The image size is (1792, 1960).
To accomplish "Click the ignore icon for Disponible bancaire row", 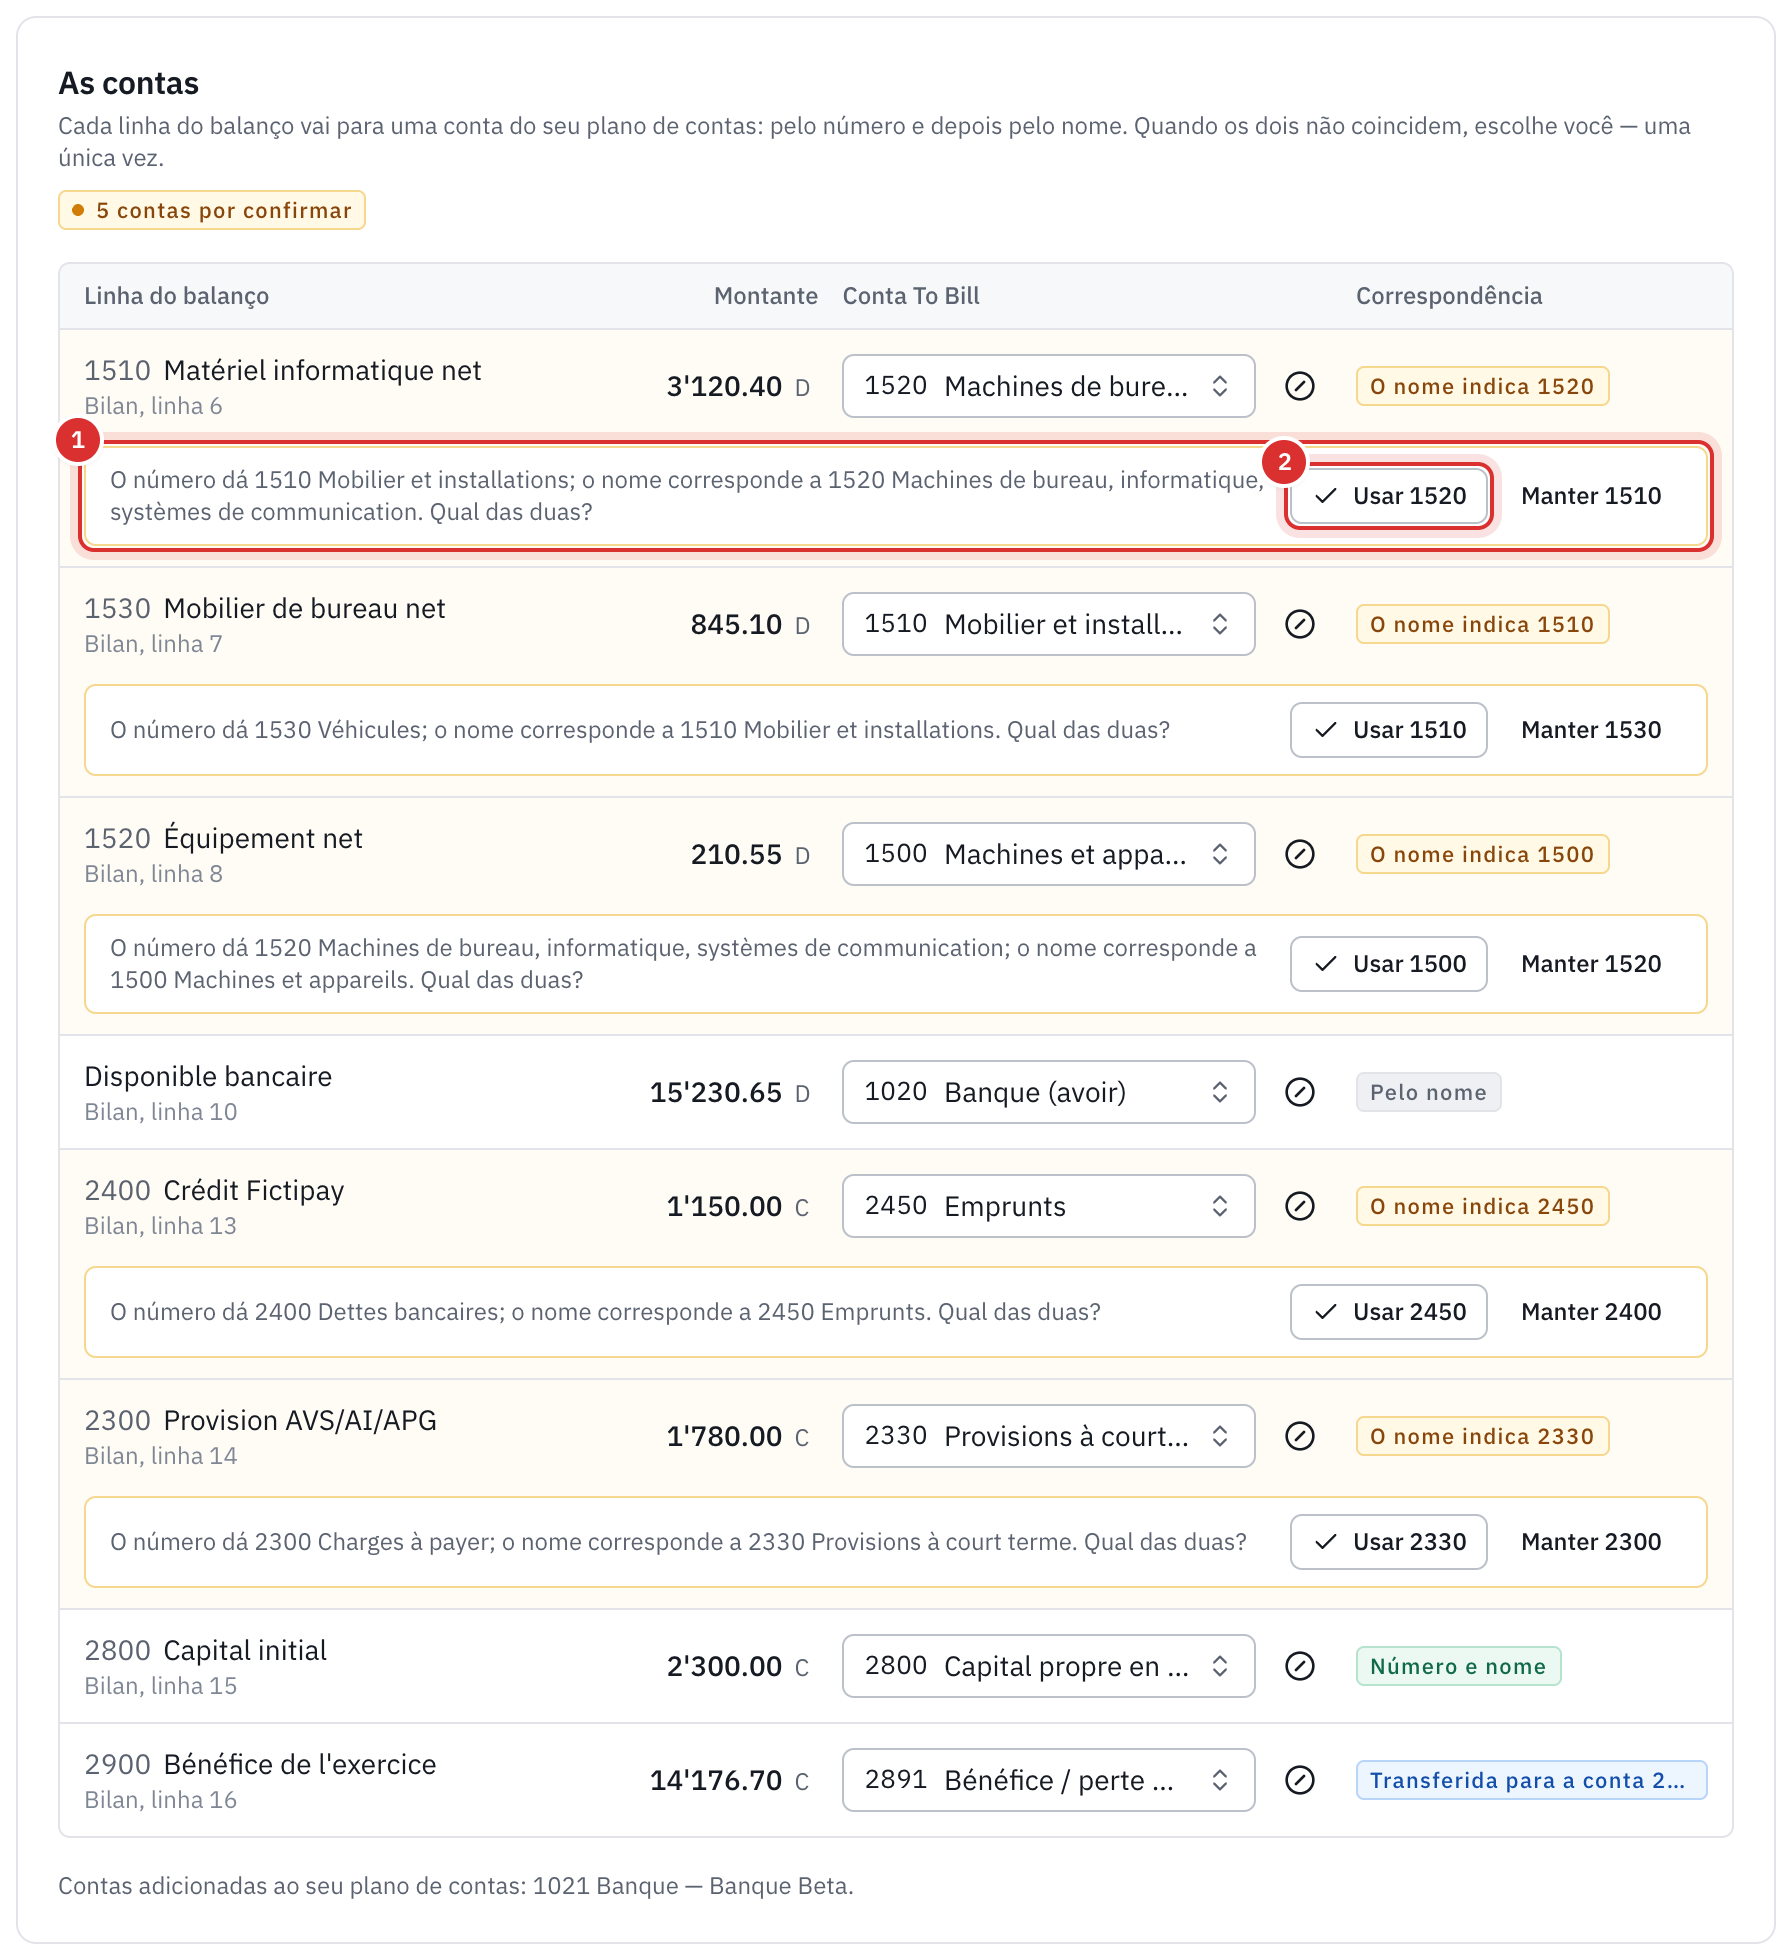I will click(x=1299, y=1092).
